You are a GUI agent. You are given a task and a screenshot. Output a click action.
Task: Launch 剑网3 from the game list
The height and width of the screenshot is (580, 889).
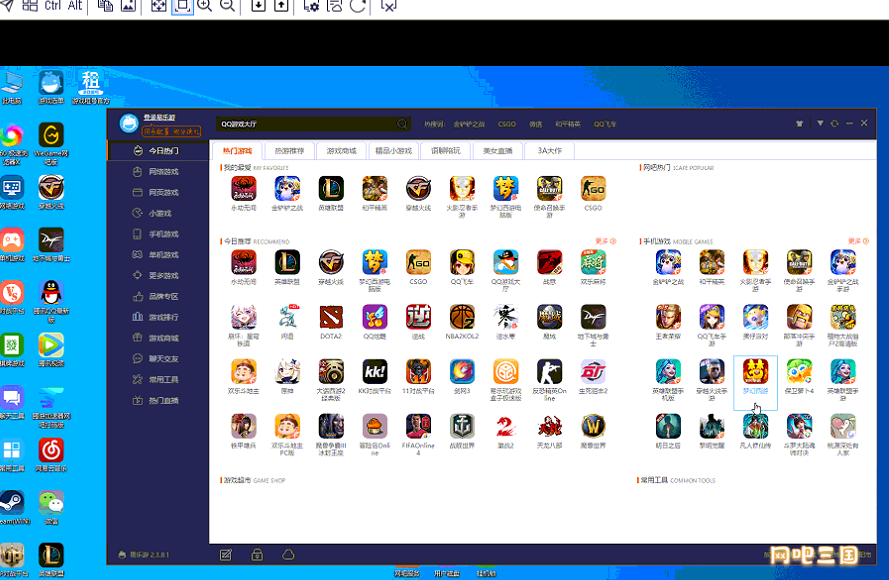tap(462, 372)
